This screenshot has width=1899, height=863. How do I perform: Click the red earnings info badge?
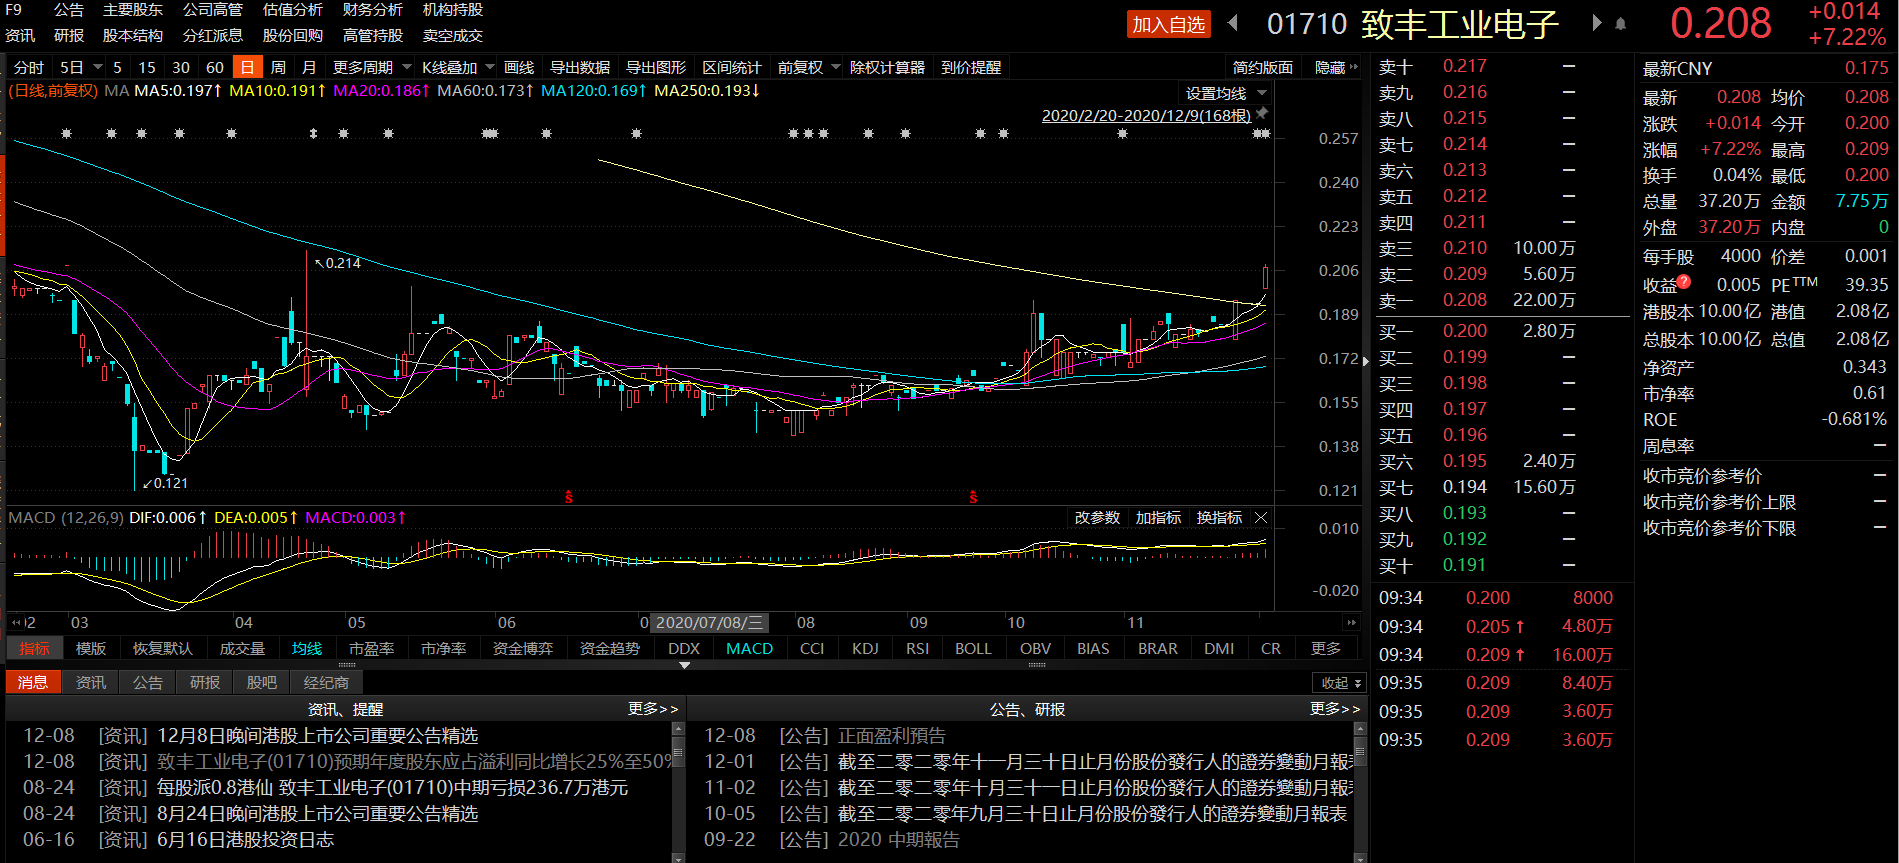1684,282
